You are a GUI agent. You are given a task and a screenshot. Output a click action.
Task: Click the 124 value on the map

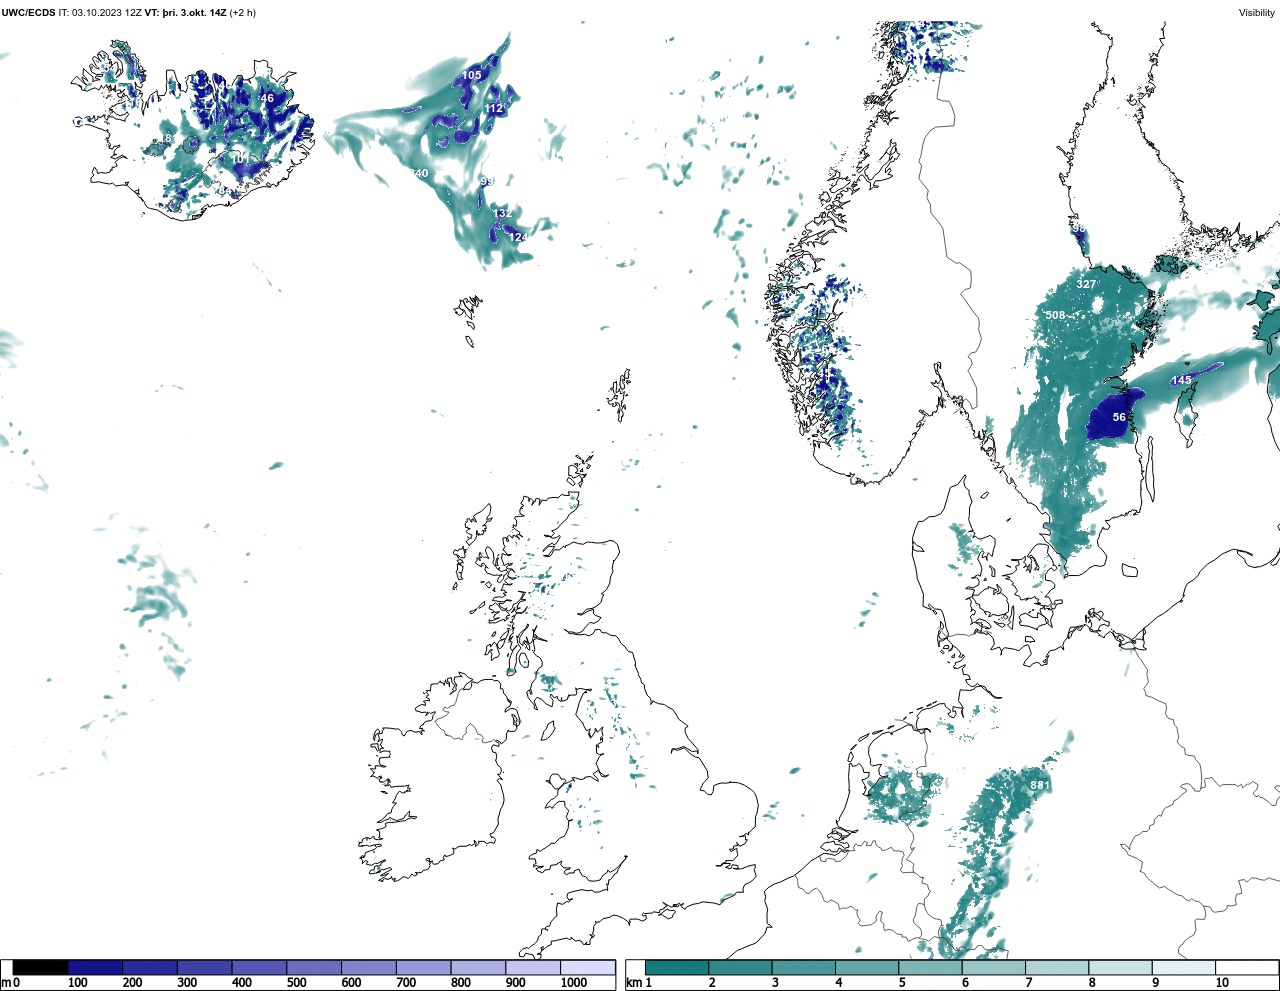coord(518,237)
